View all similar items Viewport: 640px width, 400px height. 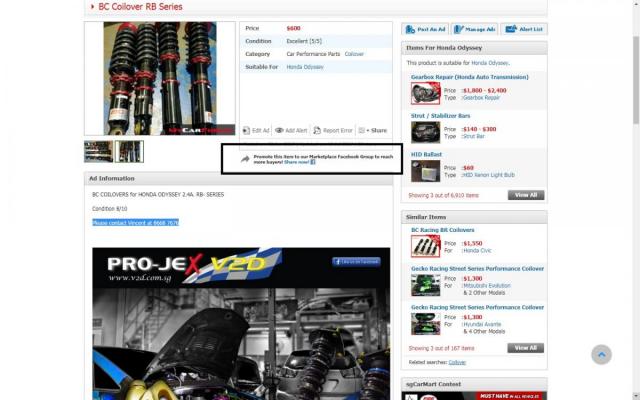pyautogui.click(x=526, y=348)
